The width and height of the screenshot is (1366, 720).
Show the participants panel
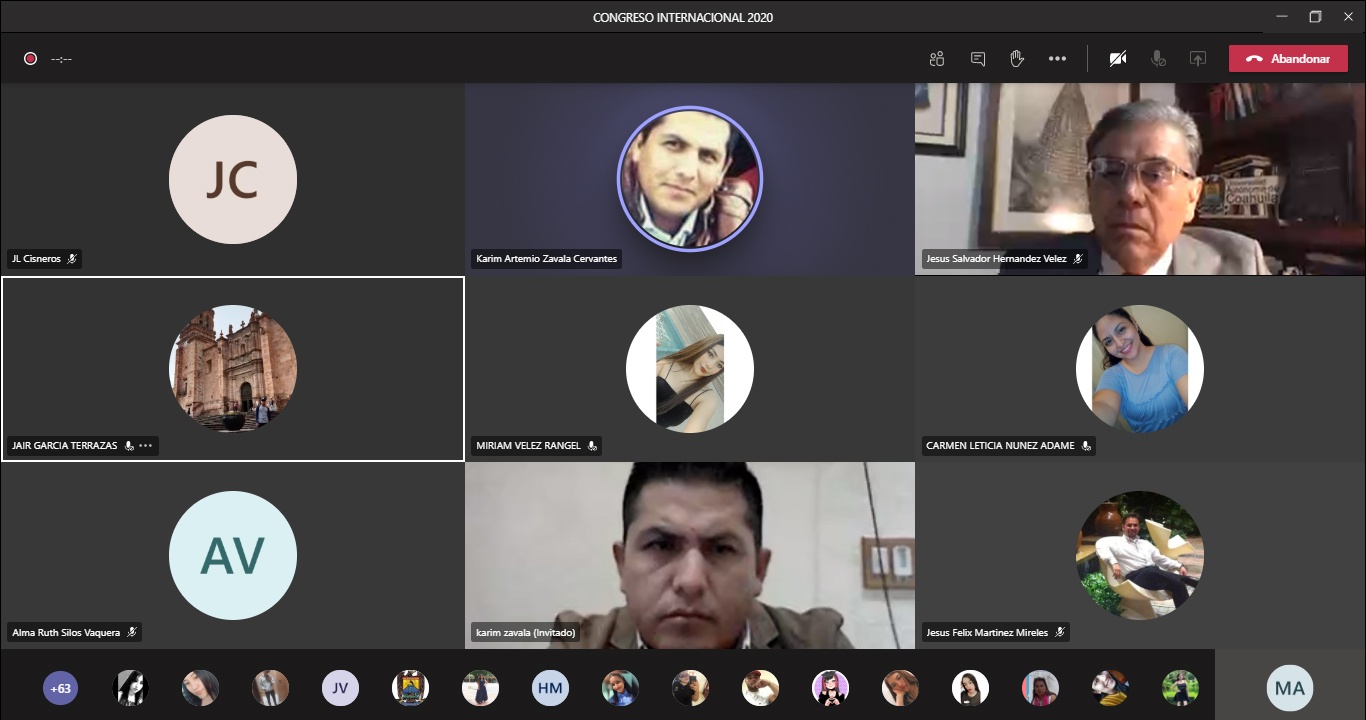[x=936, y=59]
